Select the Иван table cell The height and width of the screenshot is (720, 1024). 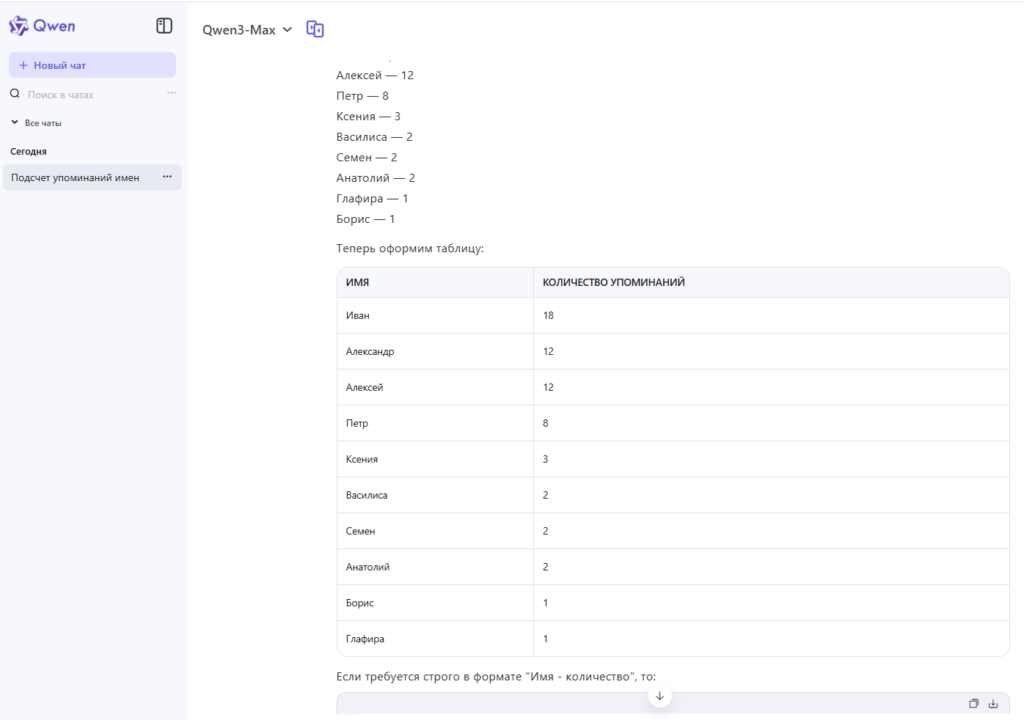click(x=358, y=316)
